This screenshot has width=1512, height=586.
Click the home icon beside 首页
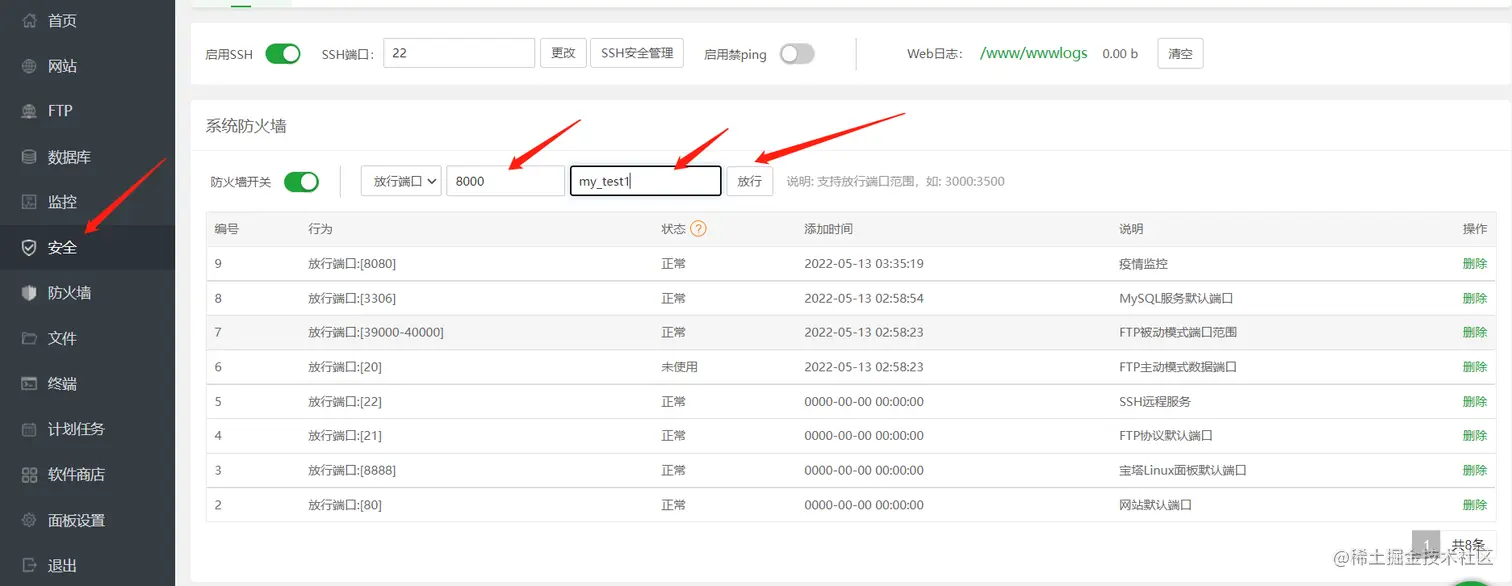pyautogui.click(x=29, y=20)
